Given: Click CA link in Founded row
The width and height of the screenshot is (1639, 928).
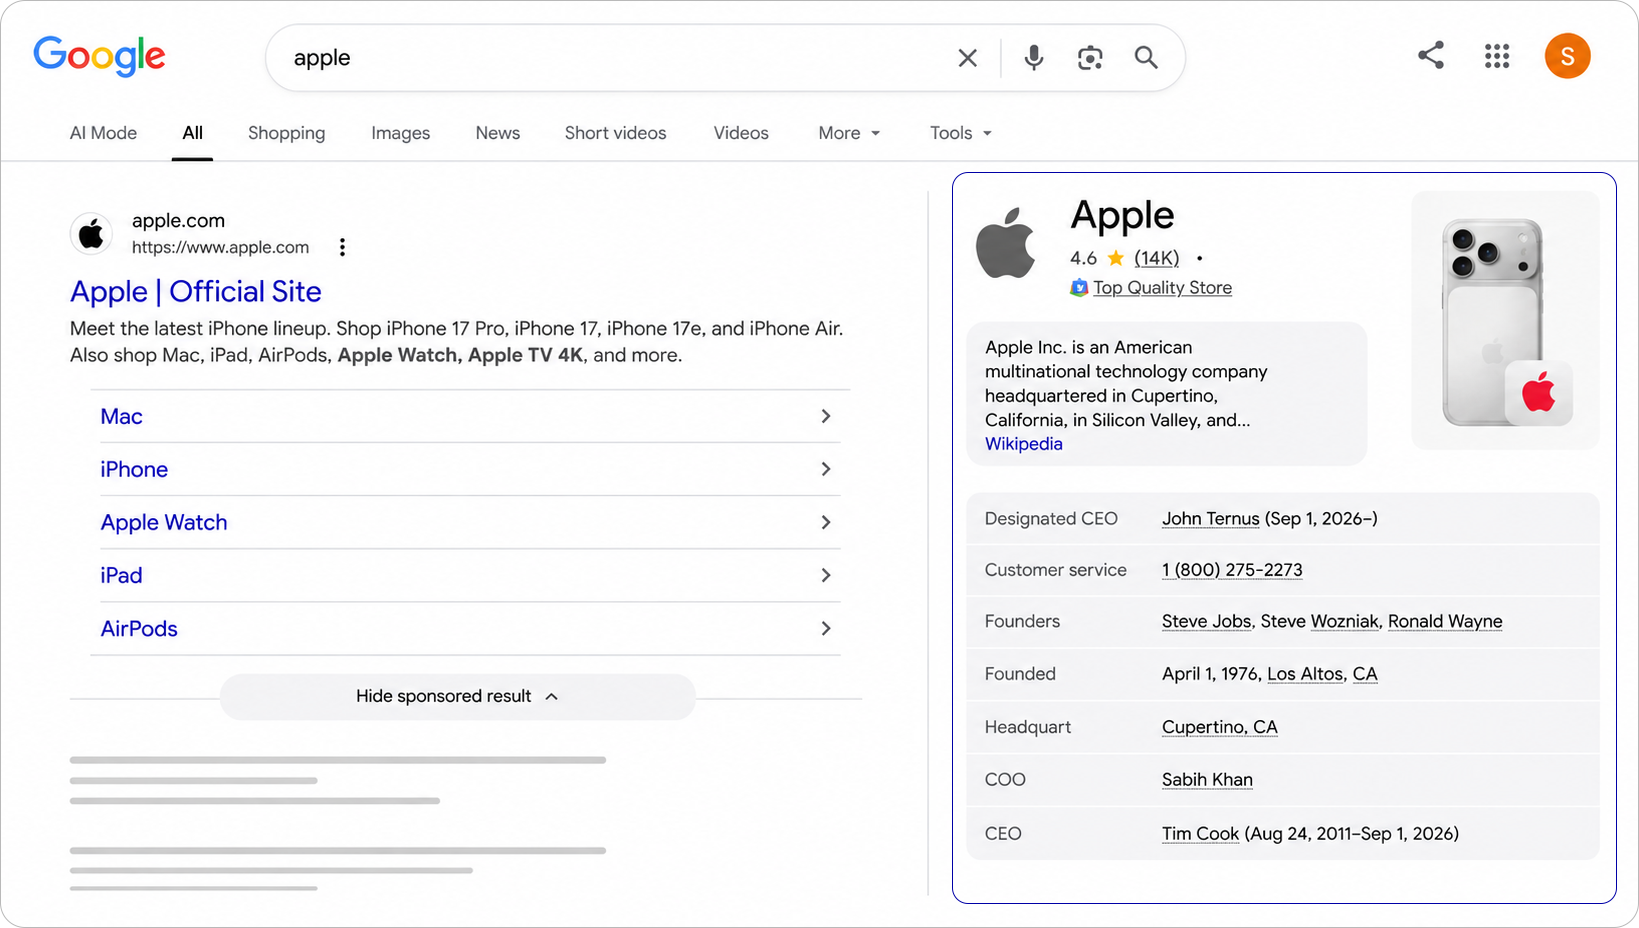Looking at the screenshot, I should 1365,674.
